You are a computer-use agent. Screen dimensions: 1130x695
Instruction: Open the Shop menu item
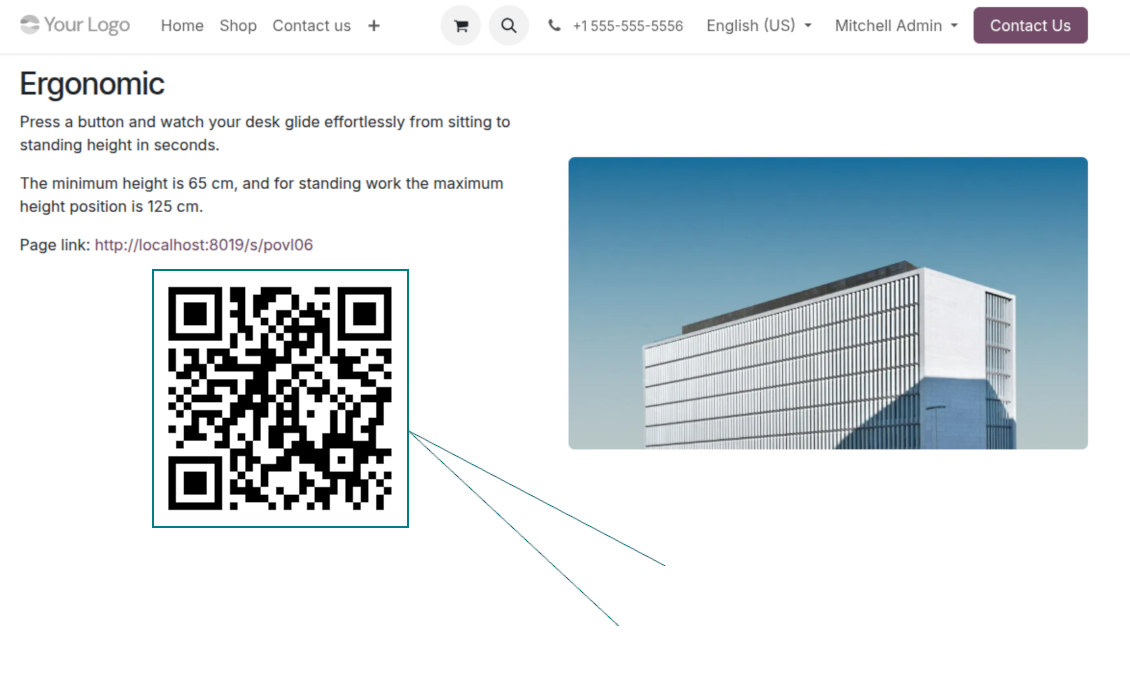click(x=238, y=26)
